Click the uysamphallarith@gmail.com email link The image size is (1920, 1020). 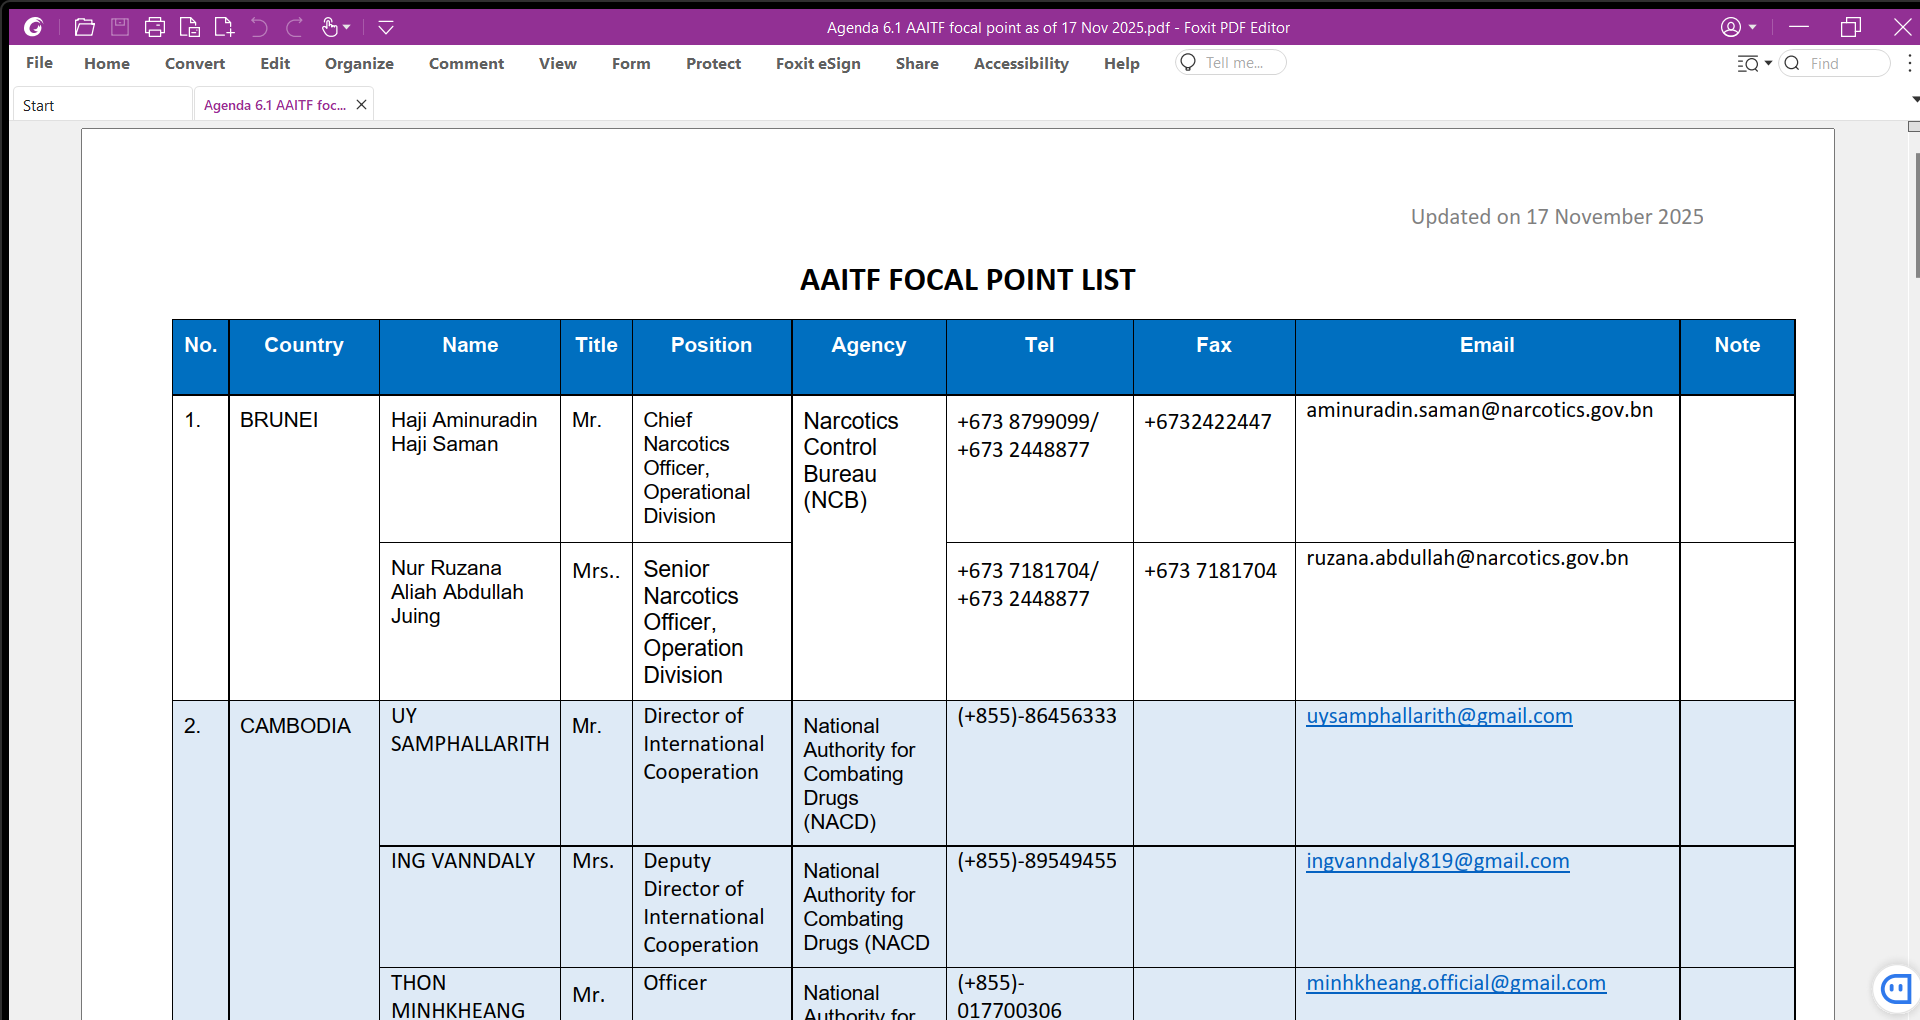pos(1439,716)
